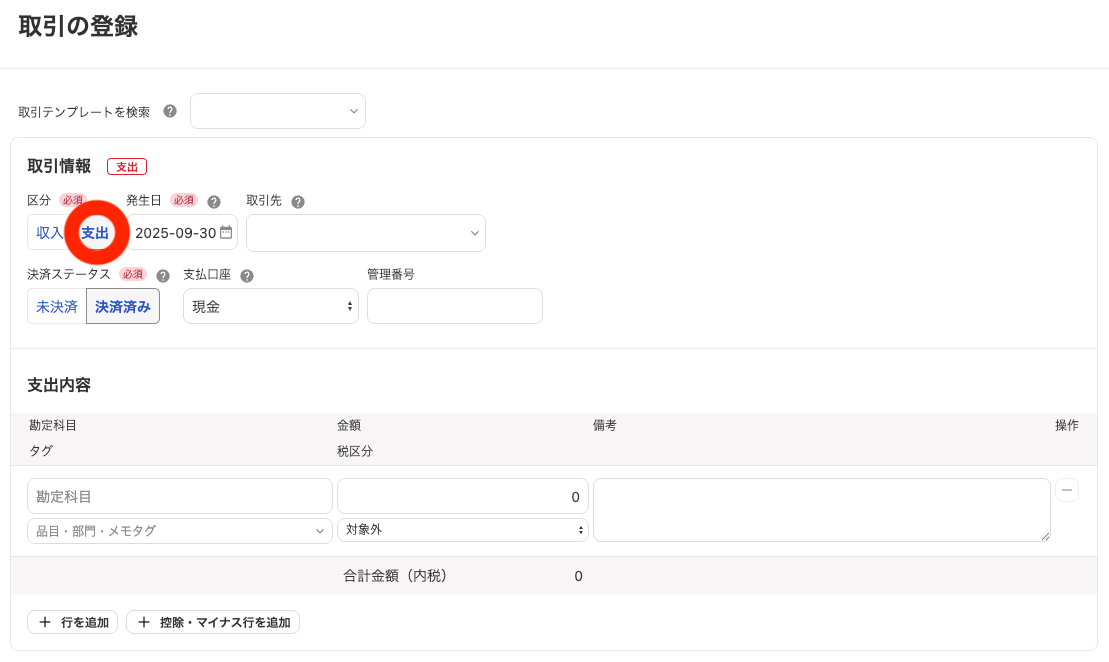This screenshot has height=662, width=1109.
Task: Remove row with the minus icon
Action: pyautogui.click(x=1067, y=490)
